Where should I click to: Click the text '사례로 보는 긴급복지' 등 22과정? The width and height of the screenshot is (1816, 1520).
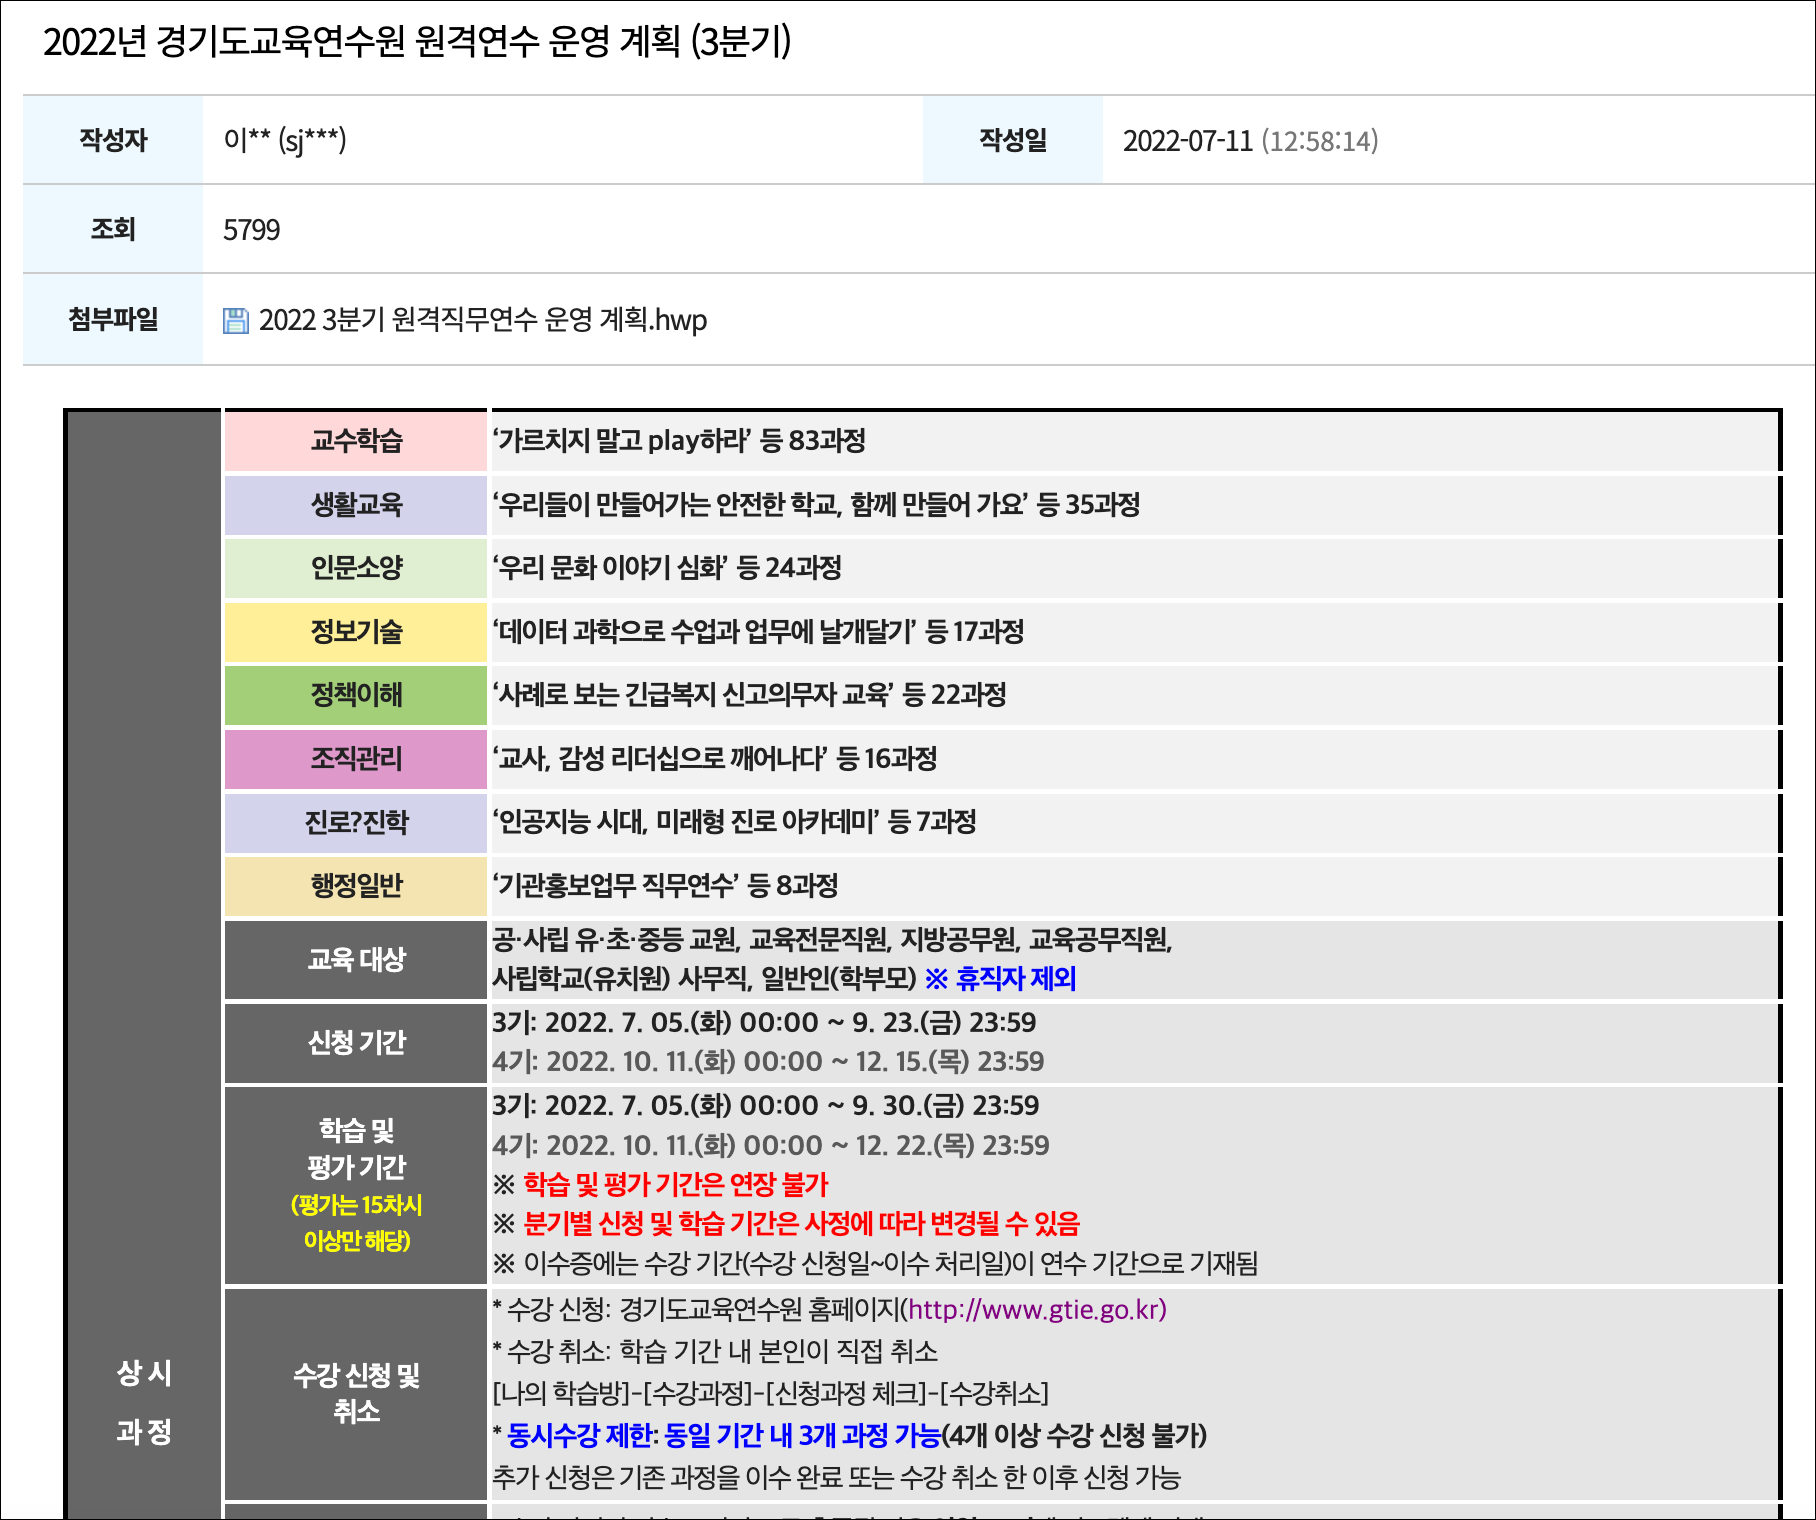click(749, 695)
